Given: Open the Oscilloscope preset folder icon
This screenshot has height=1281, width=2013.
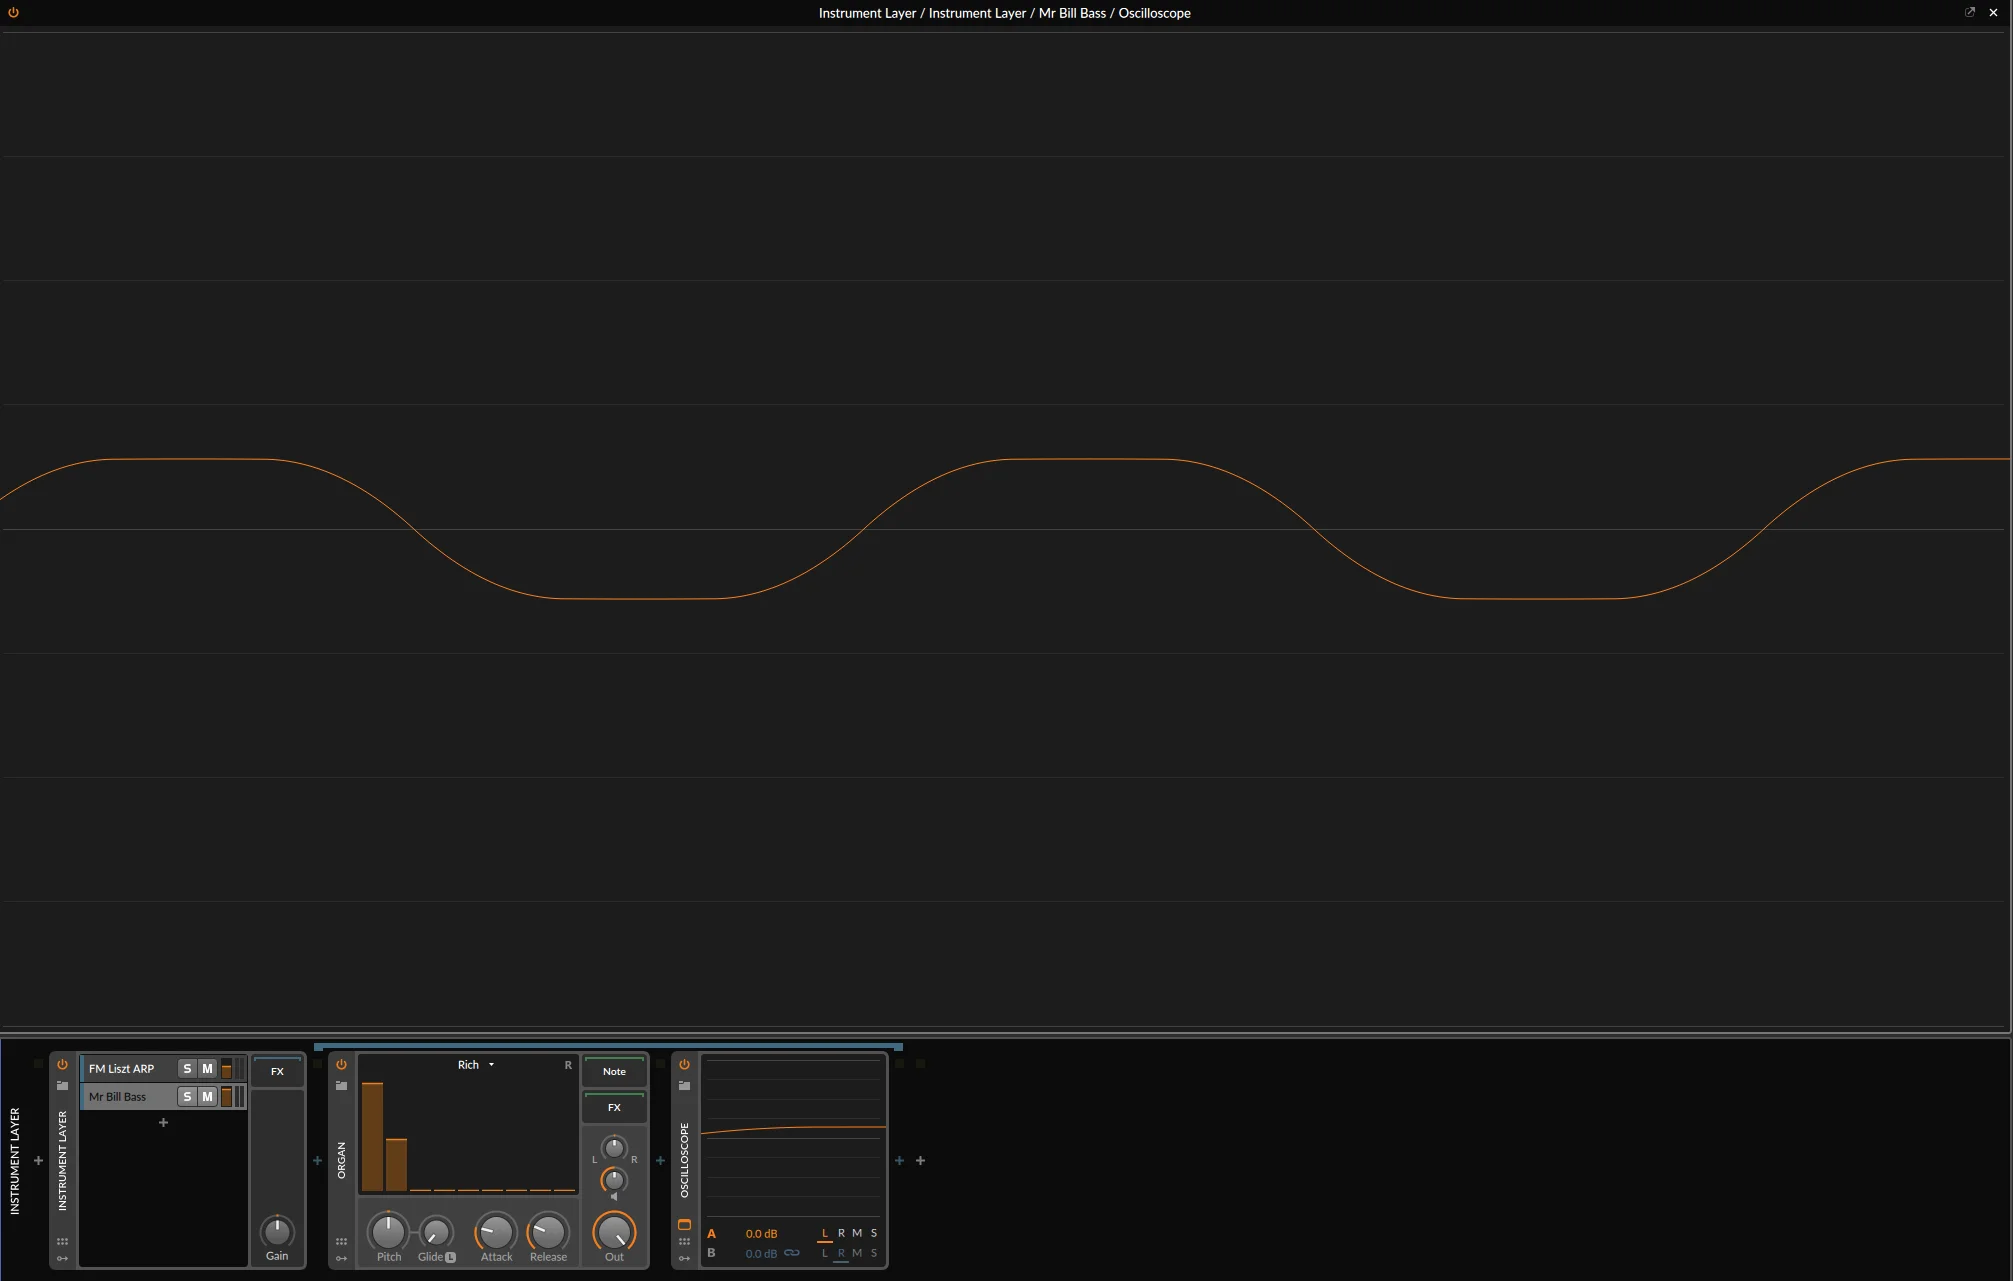Looking at the screenshot, I should pyautogui.click(x=684, y=1085).
